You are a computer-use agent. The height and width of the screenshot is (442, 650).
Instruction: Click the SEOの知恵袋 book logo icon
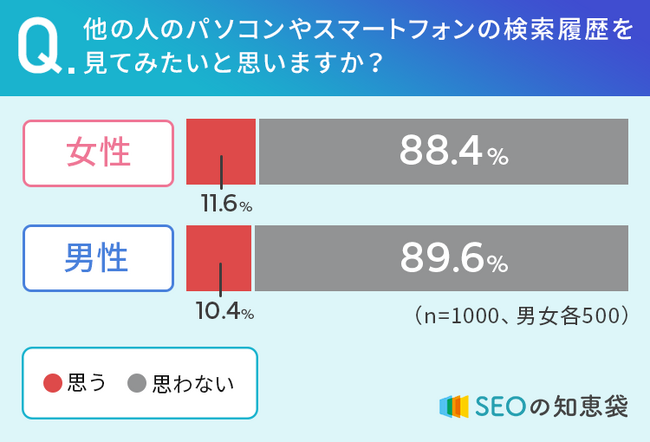454,407
